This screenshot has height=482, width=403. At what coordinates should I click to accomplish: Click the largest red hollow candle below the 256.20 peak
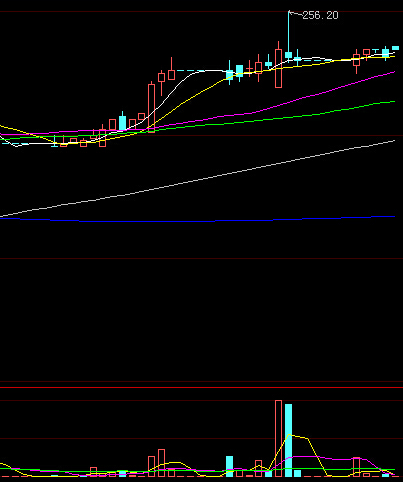click(x=279, y=68)
